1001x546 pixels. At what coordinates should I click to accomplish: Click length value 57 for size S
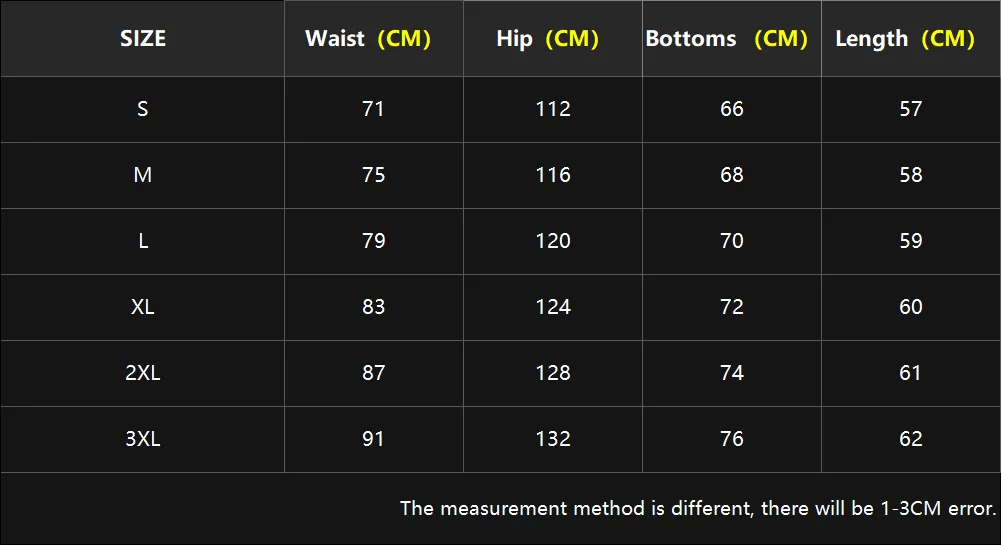pyautogui.click(x=911, y=109)
